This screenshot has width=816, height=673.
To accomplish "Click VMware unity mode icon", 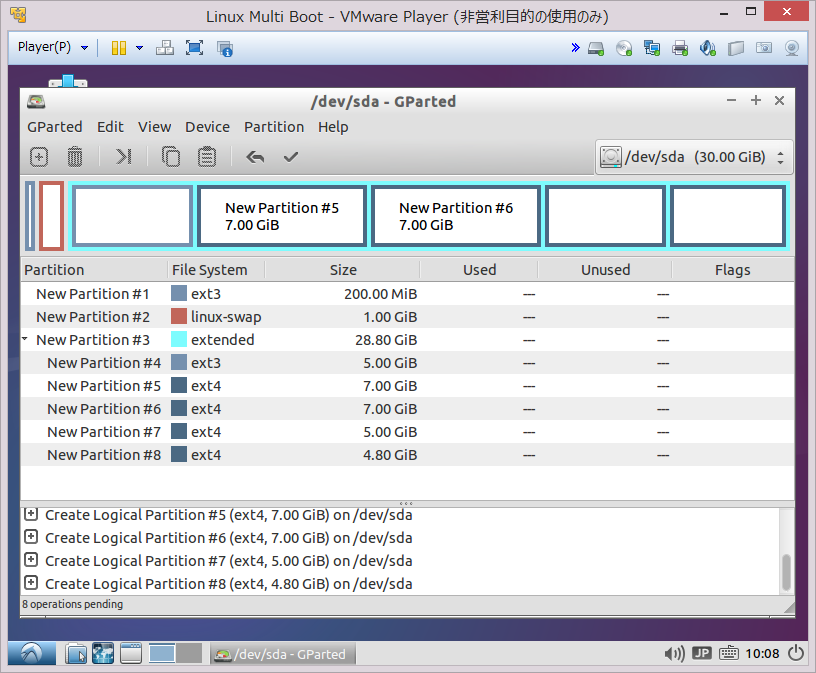I will 225,49.
